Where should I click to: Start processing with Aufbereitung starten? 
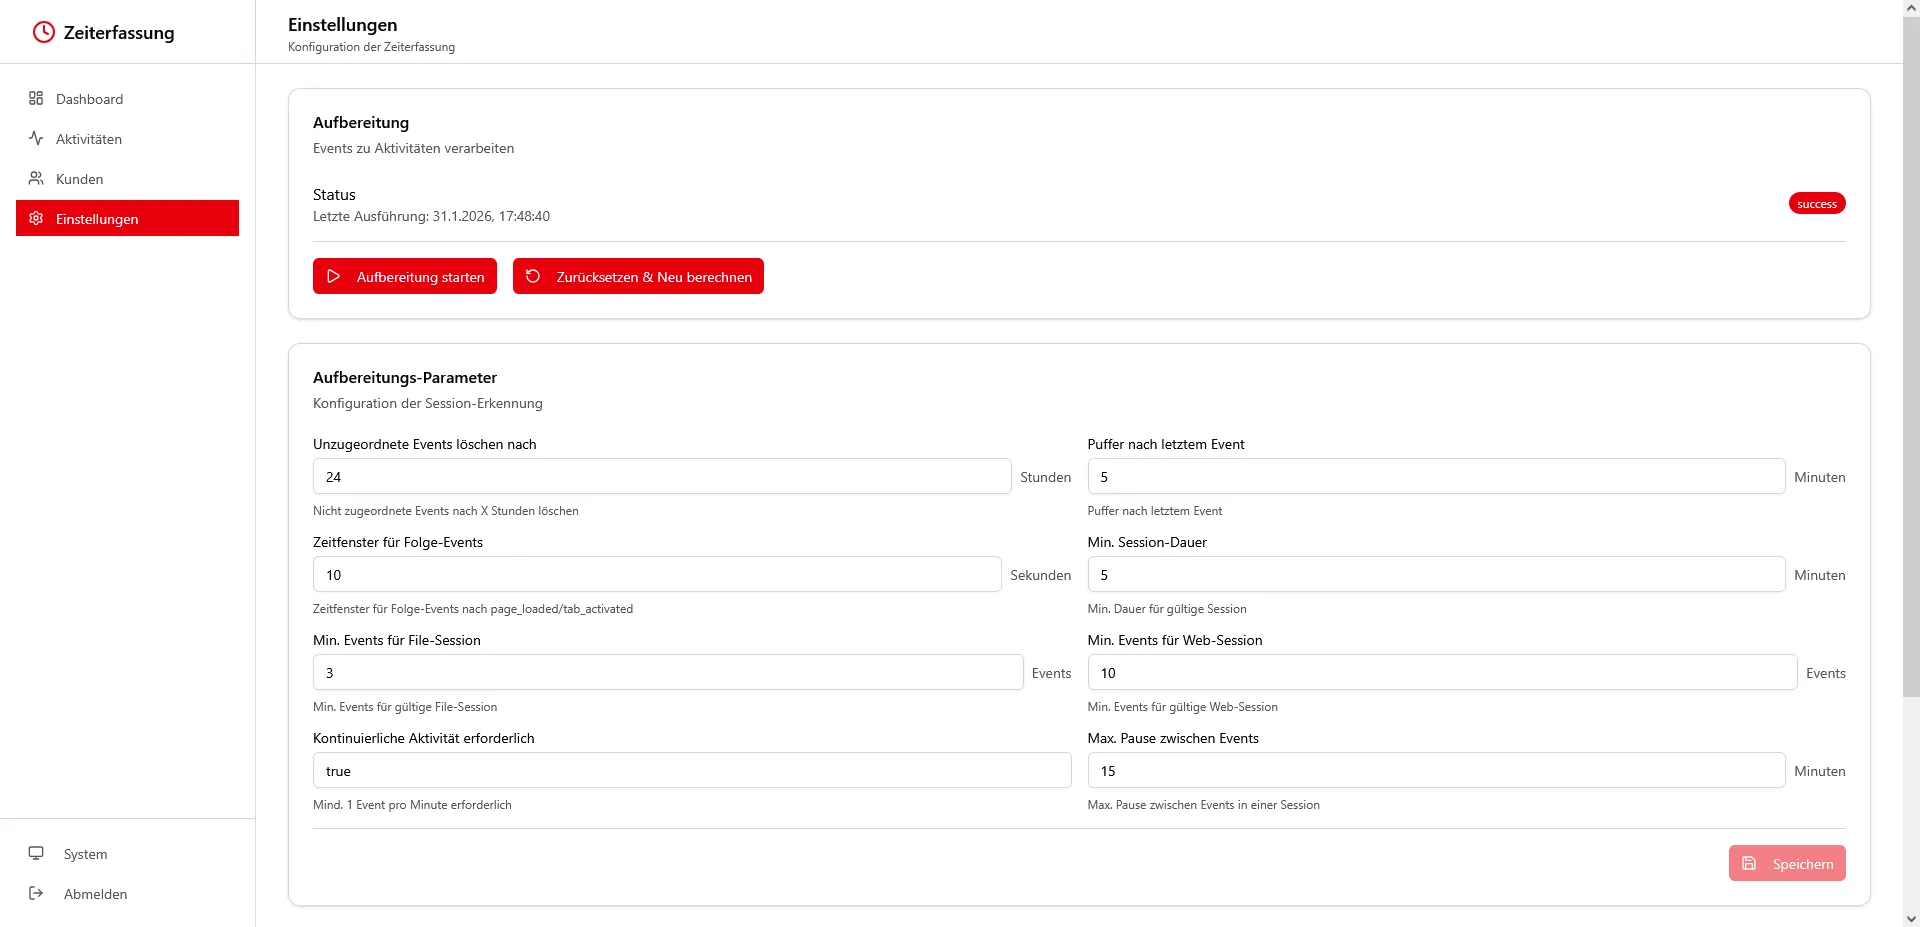point(405,276)
